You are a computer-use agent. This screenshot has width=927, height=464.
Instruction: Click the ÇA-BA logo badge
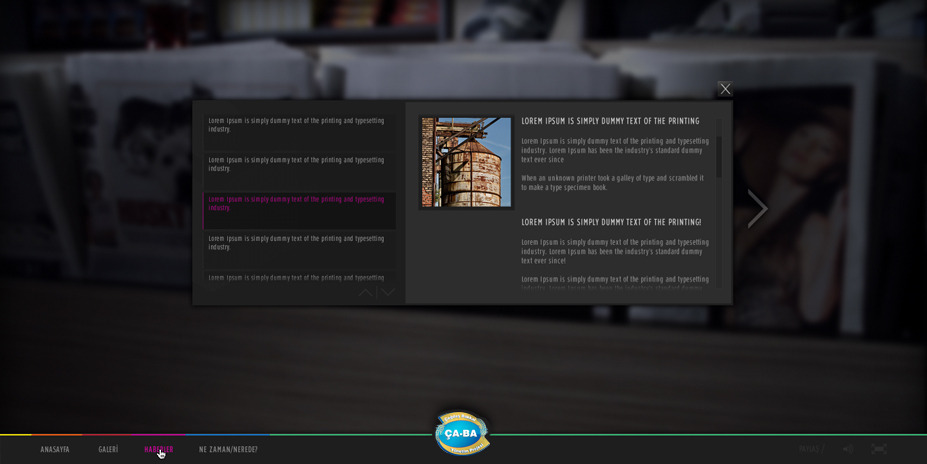462,433
